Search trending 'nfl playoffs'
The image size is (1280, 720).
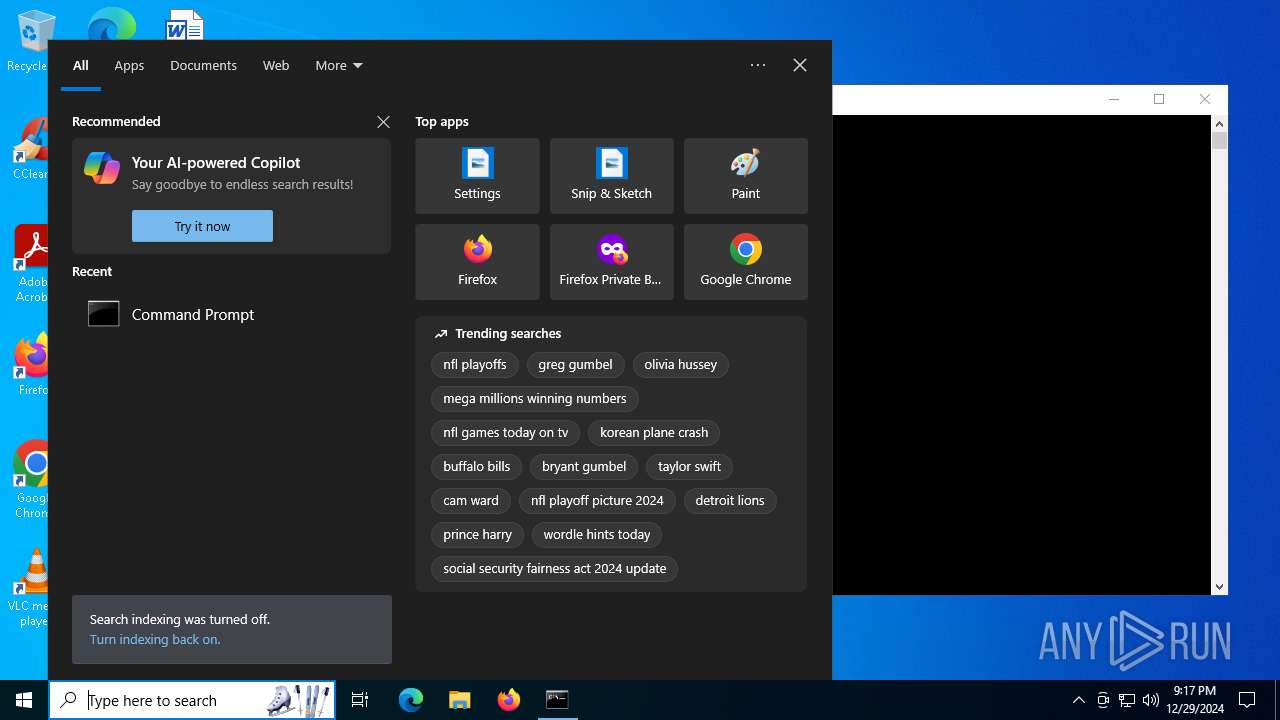pos(475,365)
